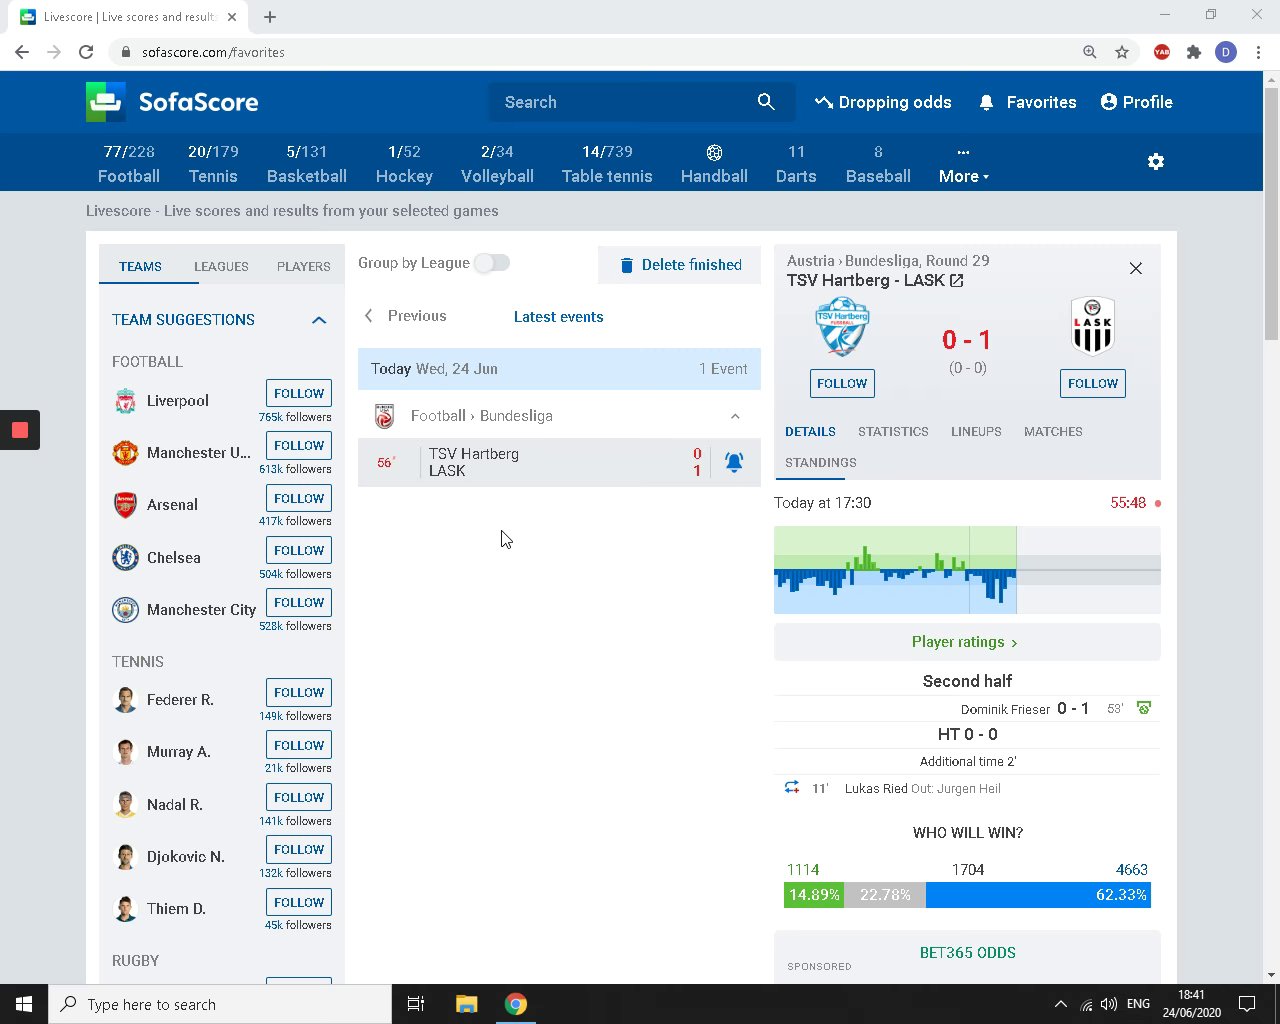The height and width of the screenshot is (1024, 1280).
Task: Click the search magnifier icon
Action: 766,102
